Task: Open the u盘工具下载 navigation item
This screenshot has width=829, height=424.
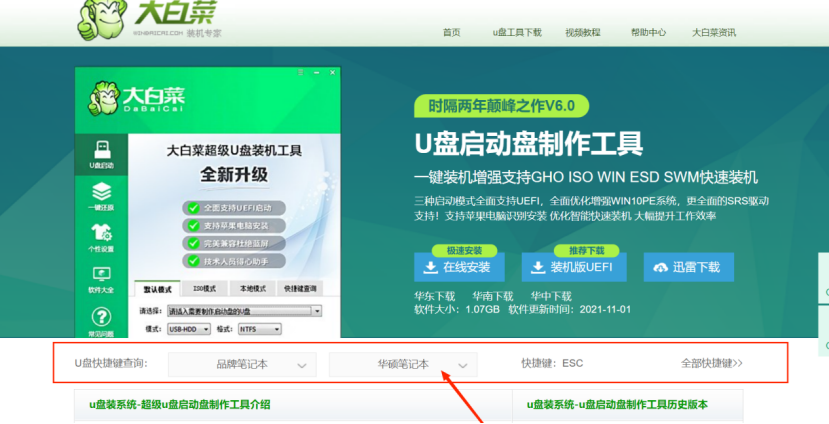Action: 517,32
